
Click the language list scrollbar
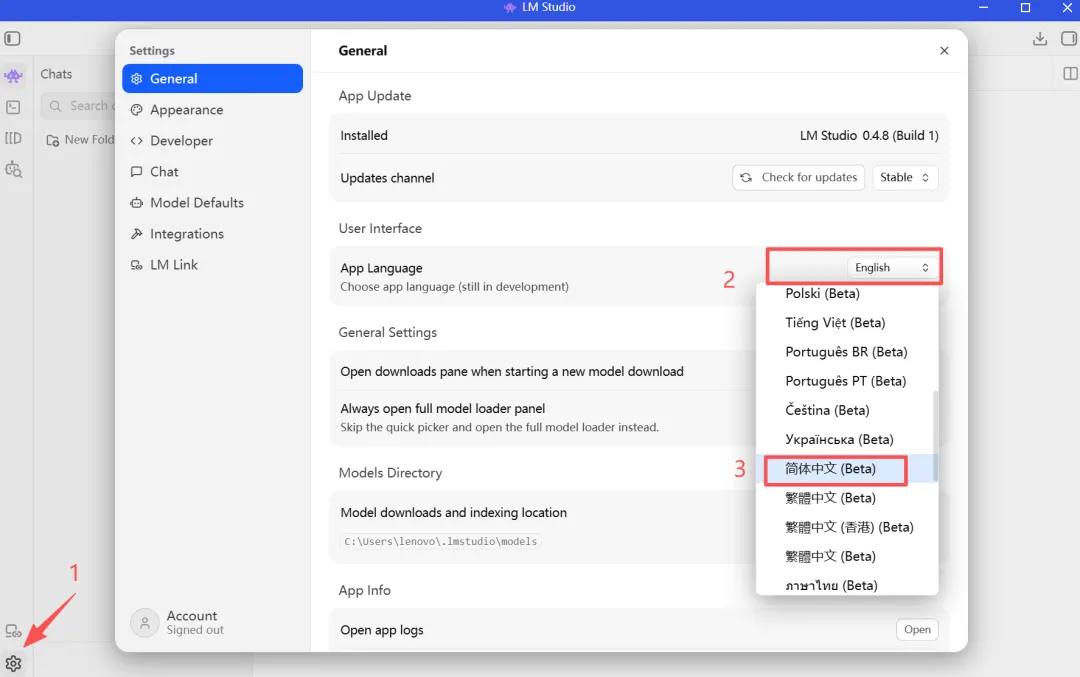pos(935,437)
